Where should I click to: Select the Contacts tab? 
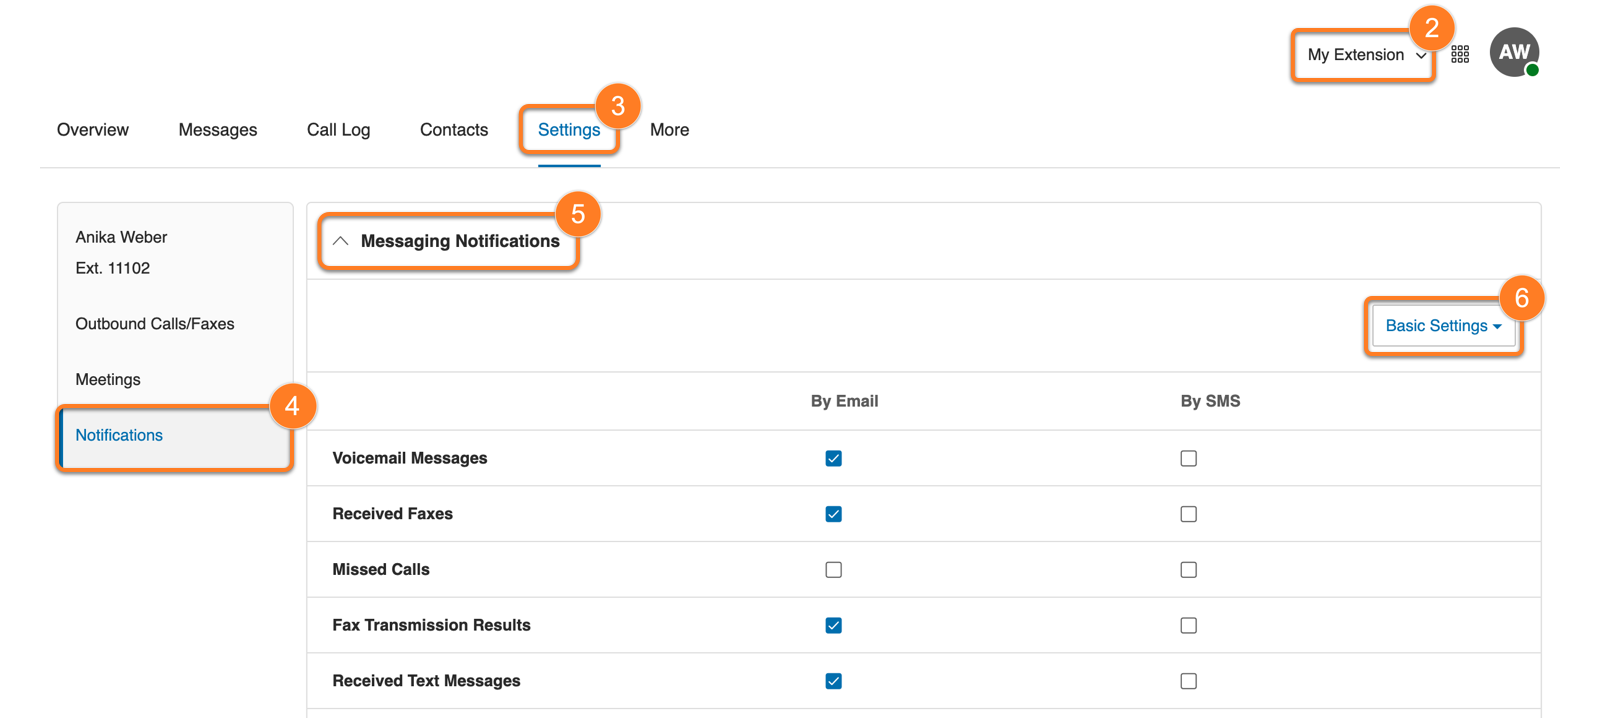point(454,130)
